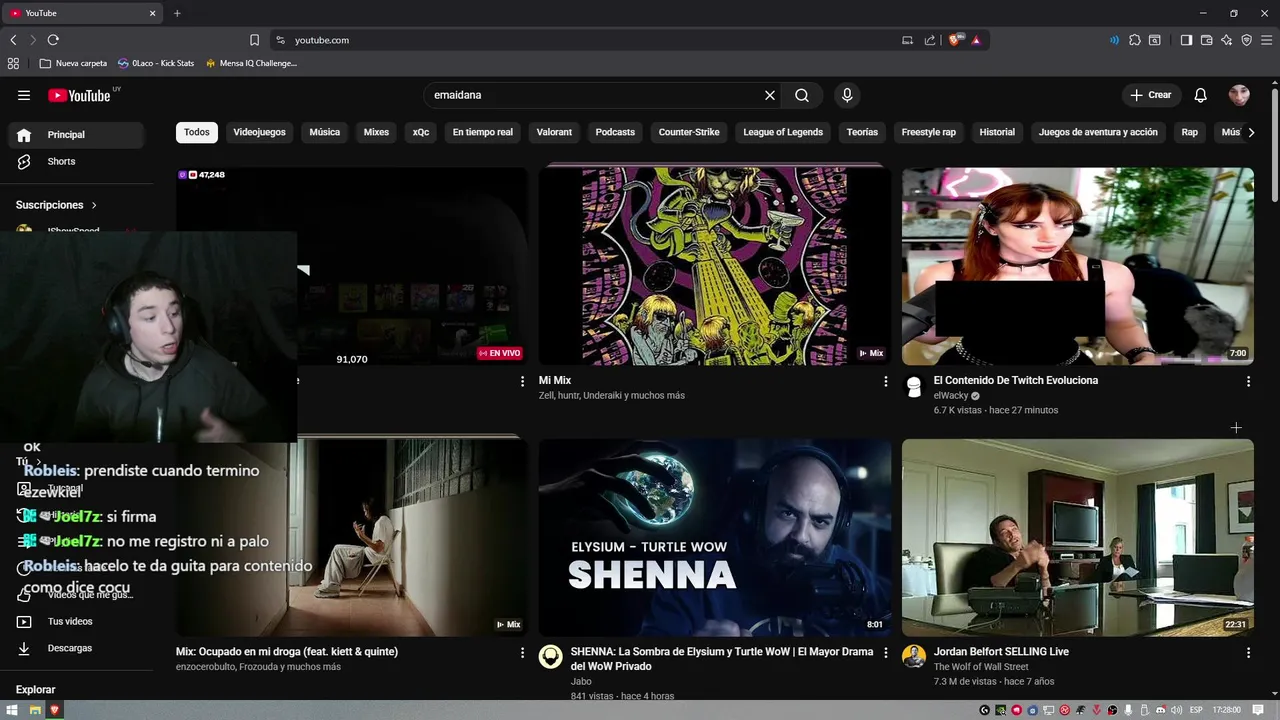
Task: Clear the search text with the X icon
Action: [x=770, y=95]
